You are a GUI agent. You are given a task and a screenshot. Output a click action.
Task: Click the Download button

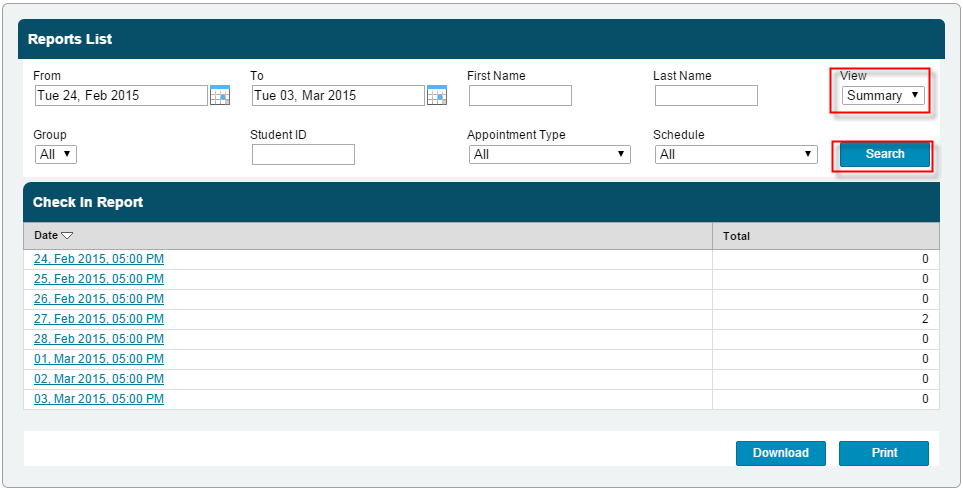click(x=780, y=453)
